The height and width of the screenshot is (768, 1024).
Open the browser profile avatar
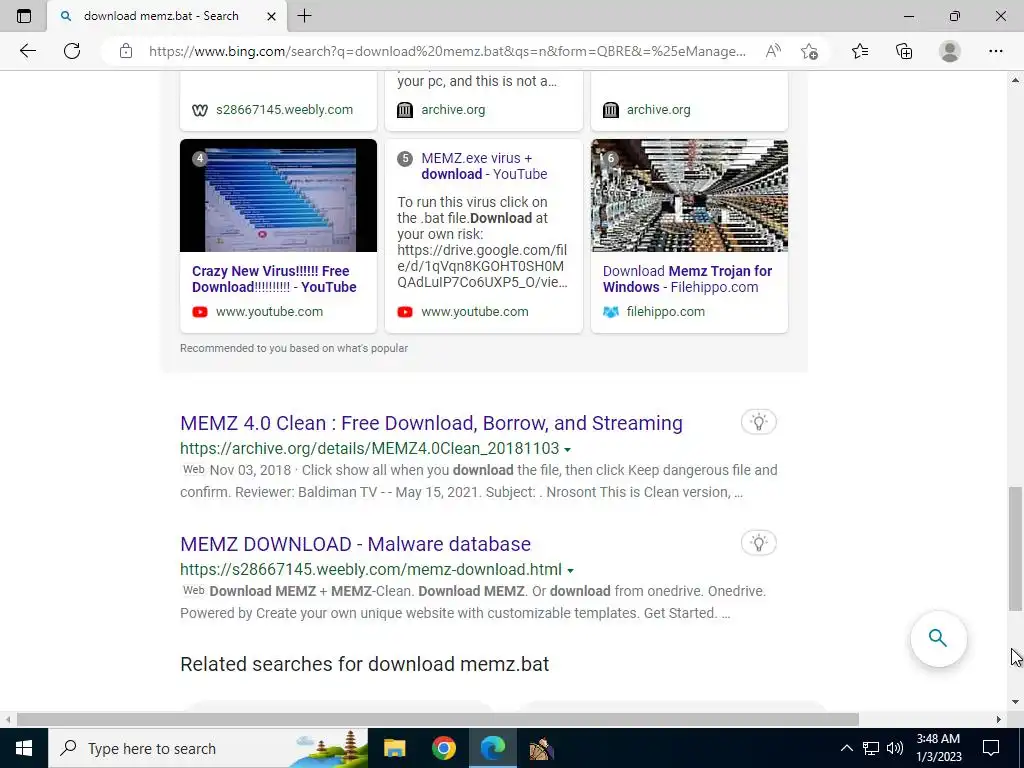[x=950, y=51]
